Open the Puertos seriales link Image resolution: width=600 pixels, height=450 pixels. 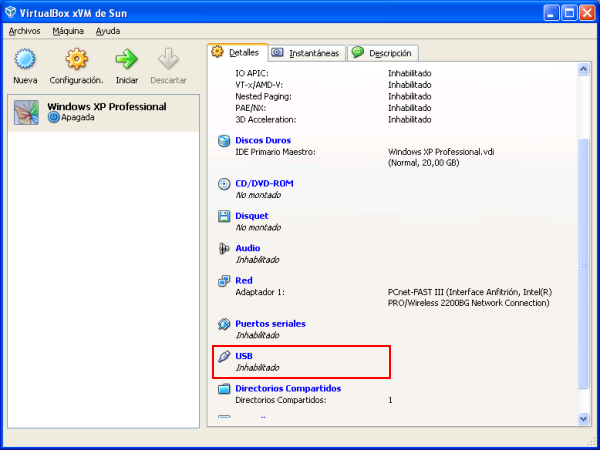click(270, 324)
